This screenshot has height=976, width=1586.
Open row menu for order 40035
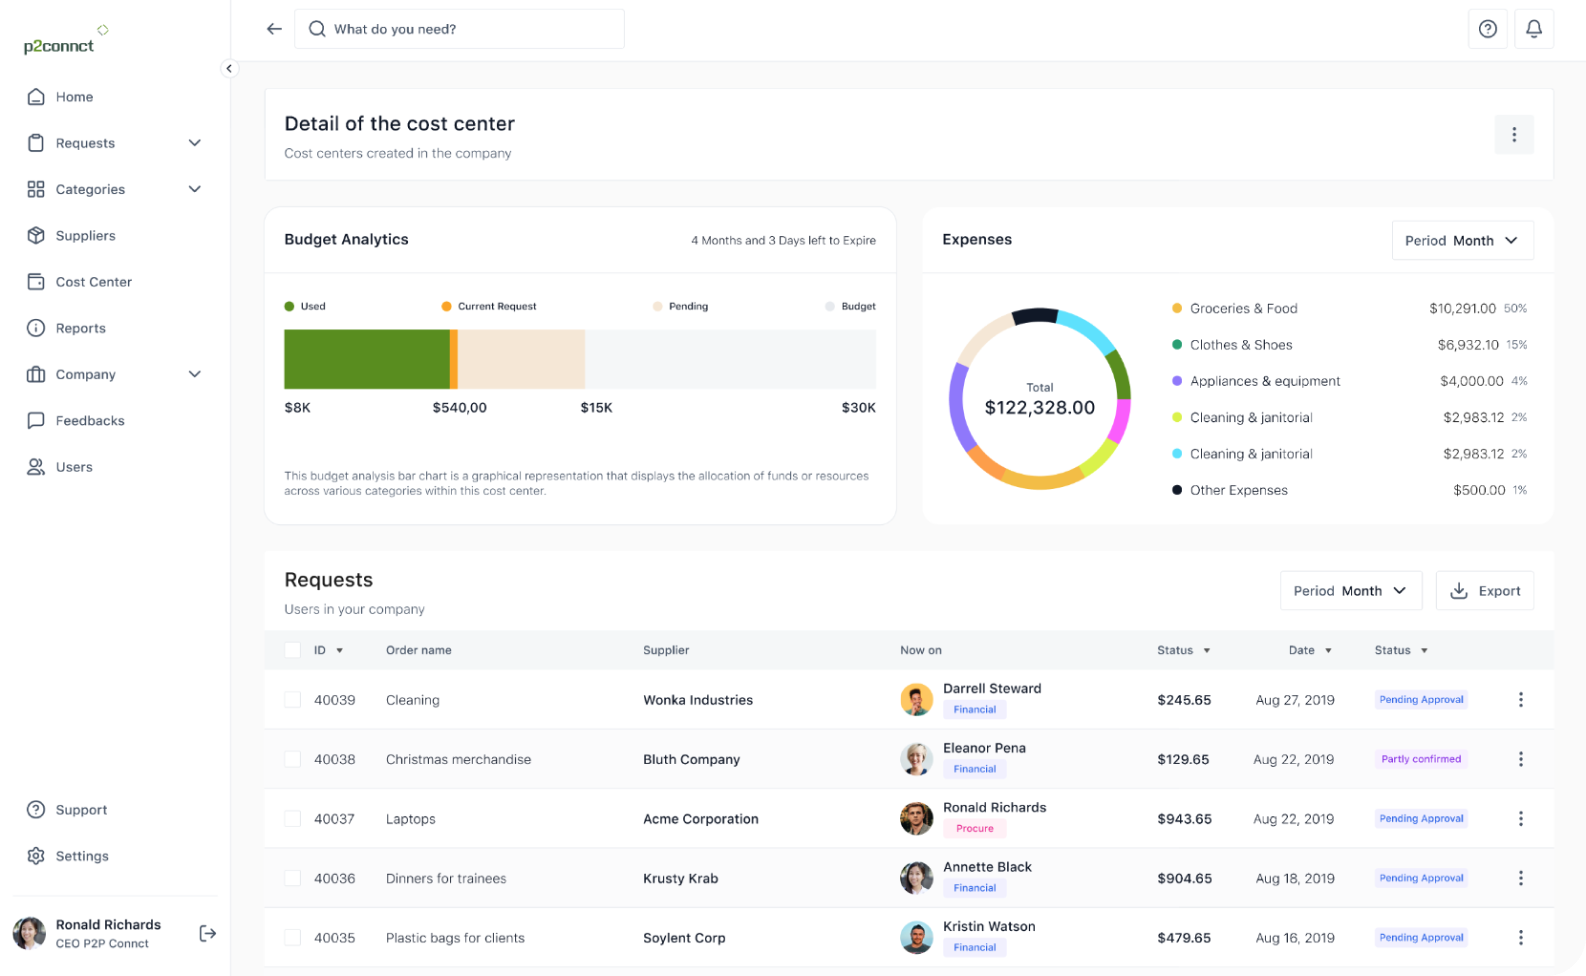(1521, 938)
